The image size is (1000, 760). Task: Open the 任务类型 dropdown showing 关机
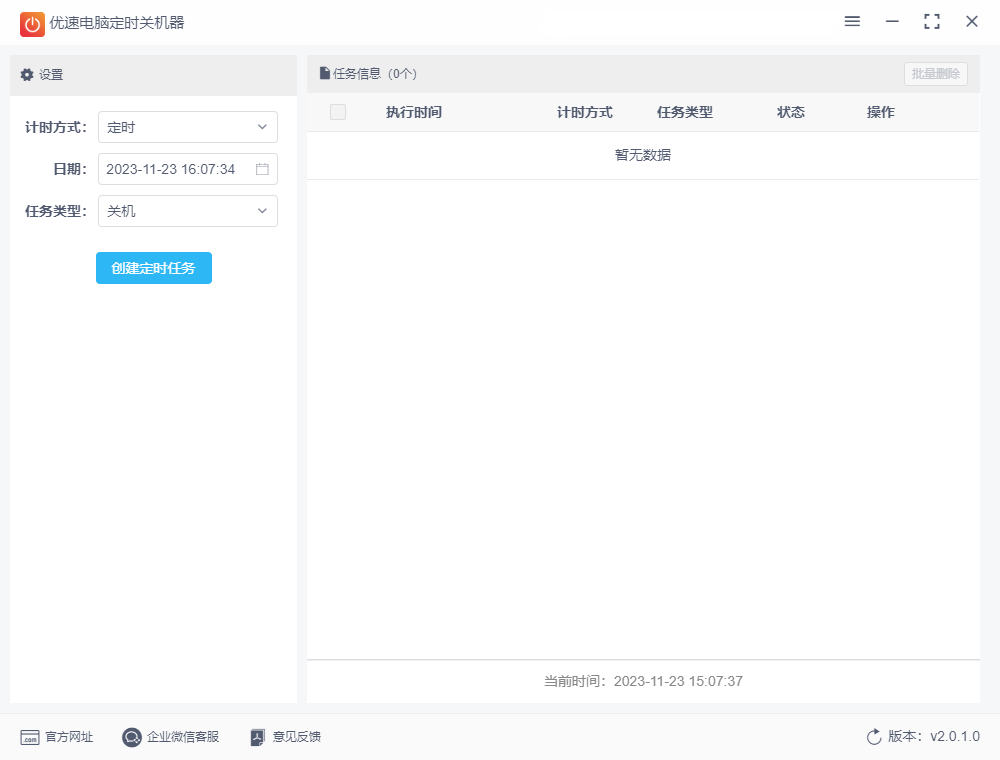pos(187,211)
